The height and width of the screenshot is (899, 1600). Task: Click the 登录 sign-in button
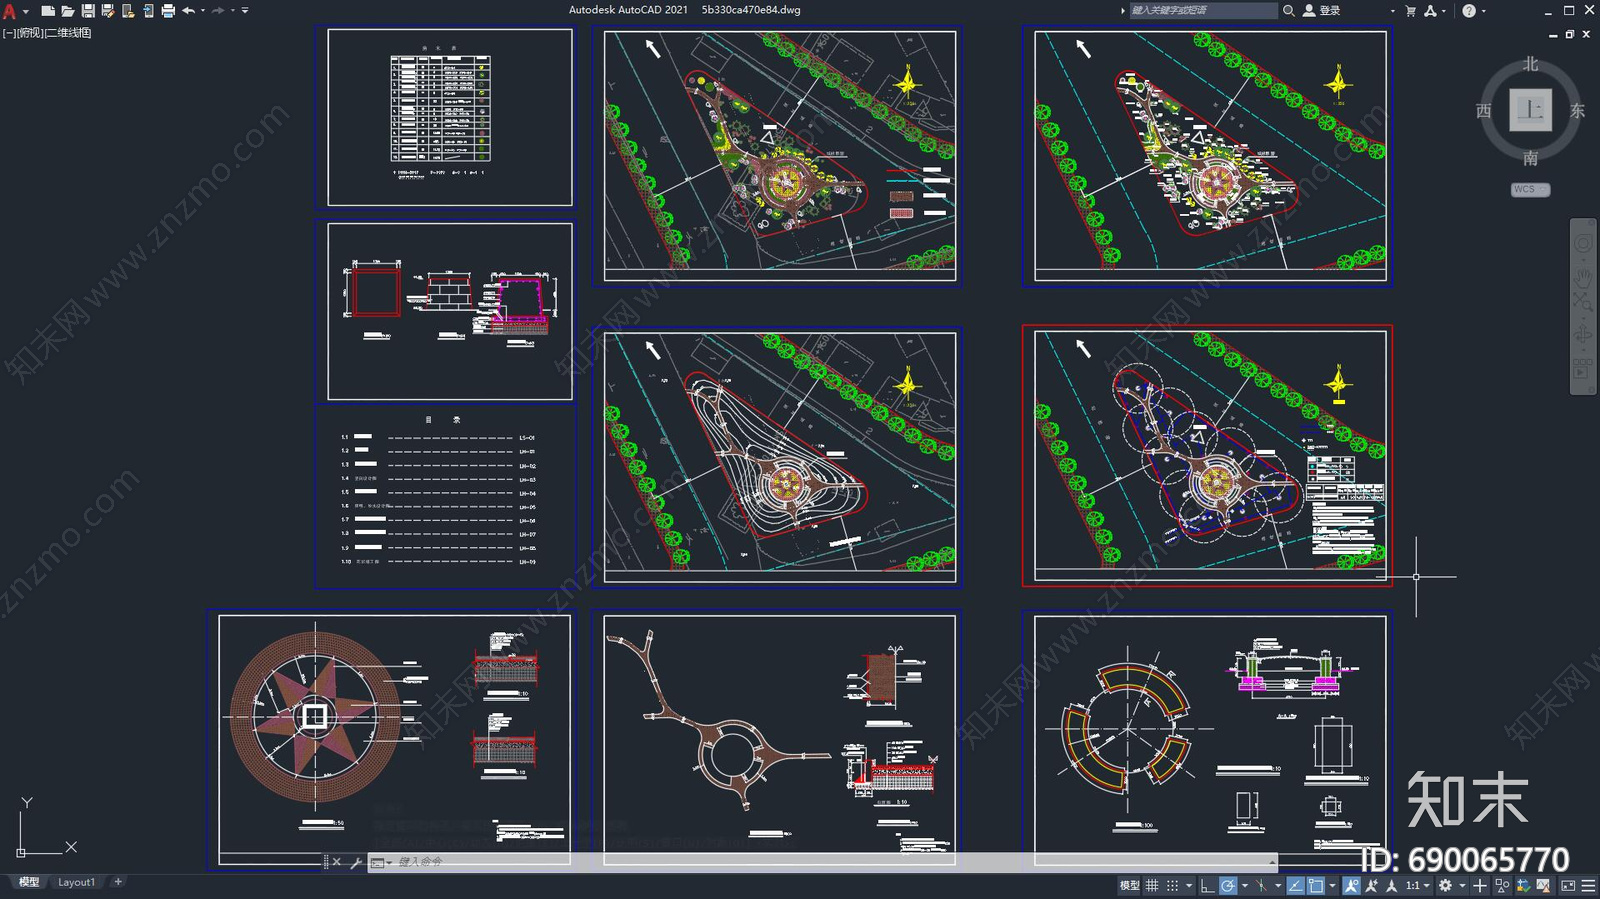[1329, 11]
